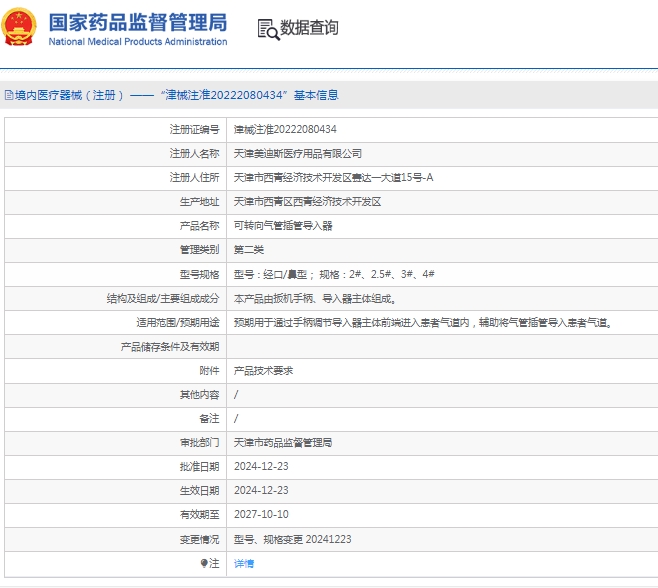Viewport: 658px width, 588px height.
Task: Click National Medical Products Administration subtitle
Action: pos(138,42)
